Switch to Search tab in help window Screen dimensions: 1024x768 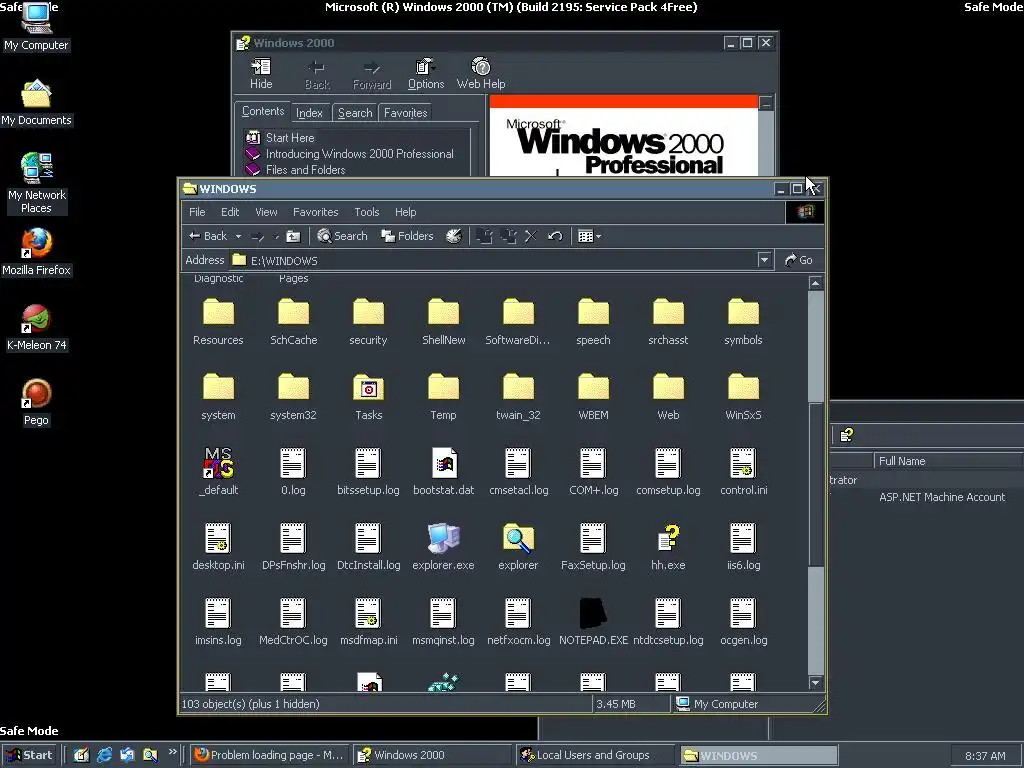tap(355, 113)
